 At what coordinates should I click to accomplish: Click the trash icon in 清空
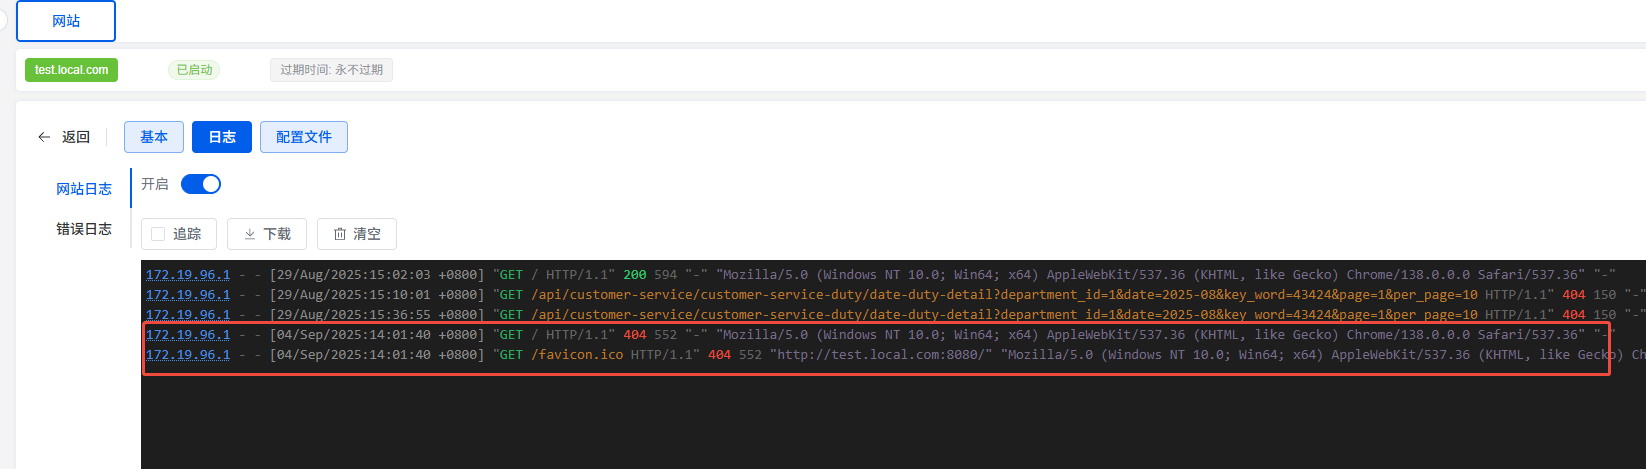point(340,234)
